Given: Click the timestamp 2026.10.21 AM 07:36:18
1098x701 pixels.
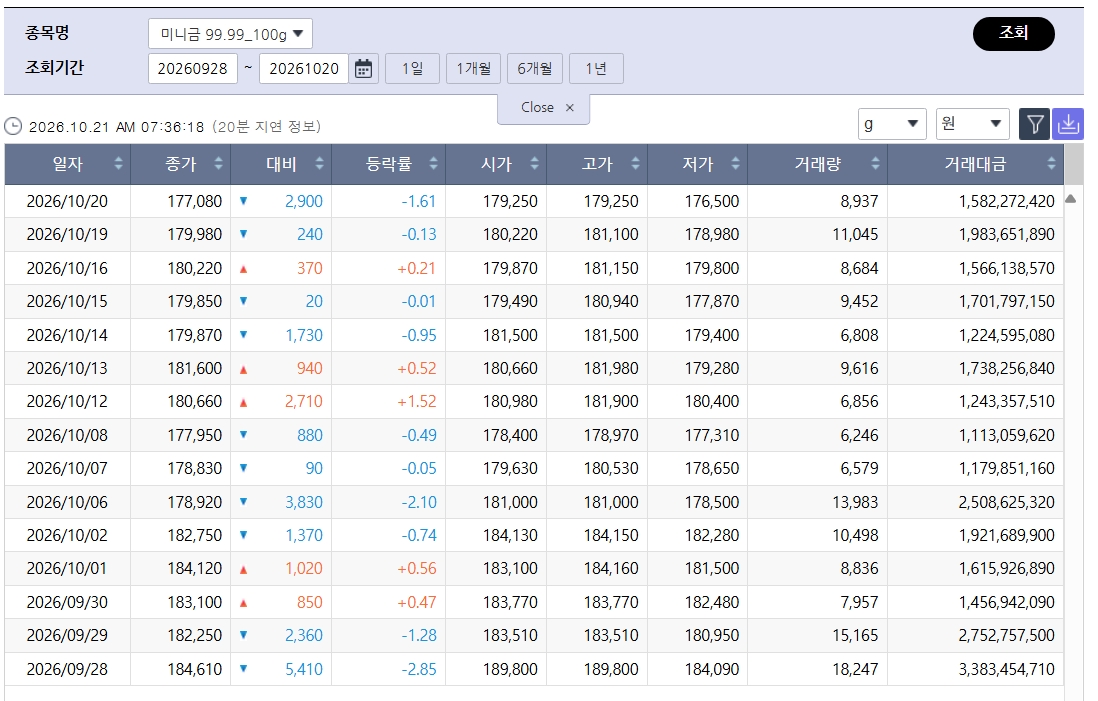Looking at the screenshot, I should [116, 127].
